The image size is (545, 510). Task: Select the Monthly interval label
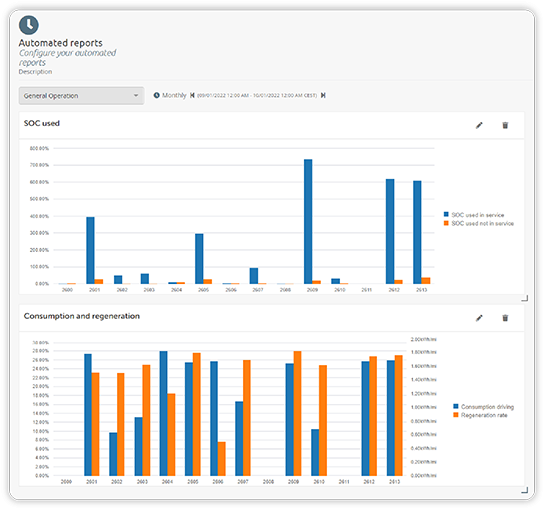pyautogui.click(x=174, y=95)
